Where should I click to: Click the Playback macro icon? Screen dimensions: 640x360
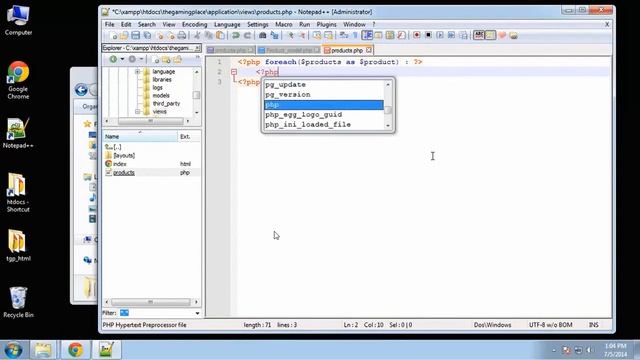(440, 36)
